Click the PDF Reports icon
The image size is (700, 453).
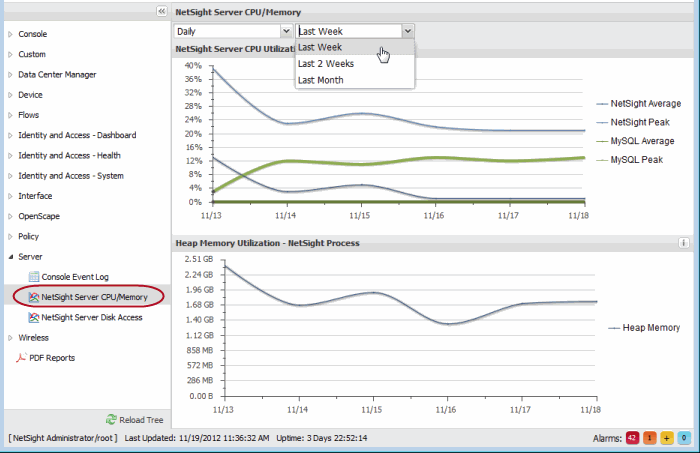(21, 358)
